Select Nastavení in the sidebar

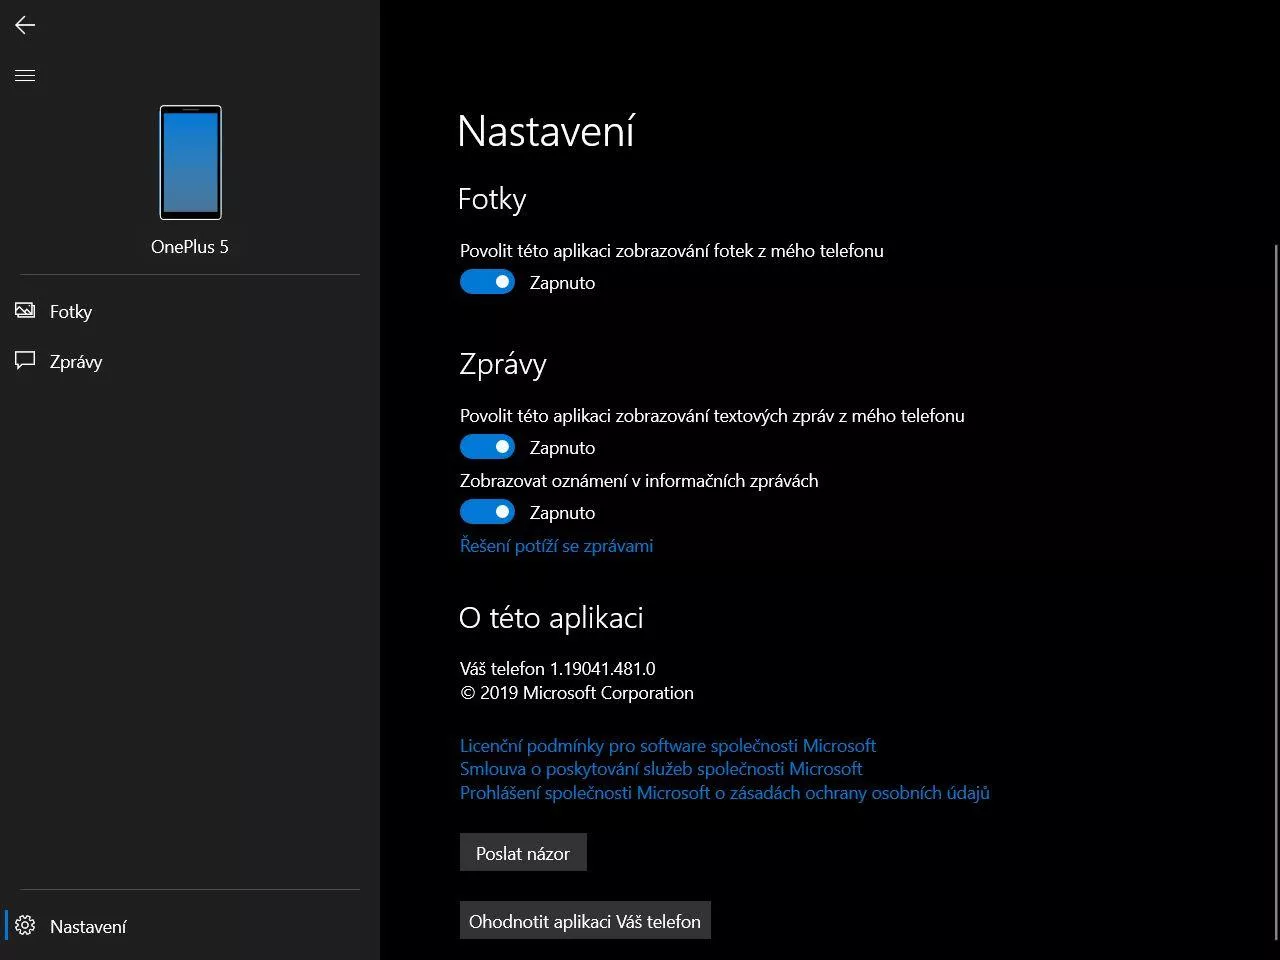click(190, 926)
